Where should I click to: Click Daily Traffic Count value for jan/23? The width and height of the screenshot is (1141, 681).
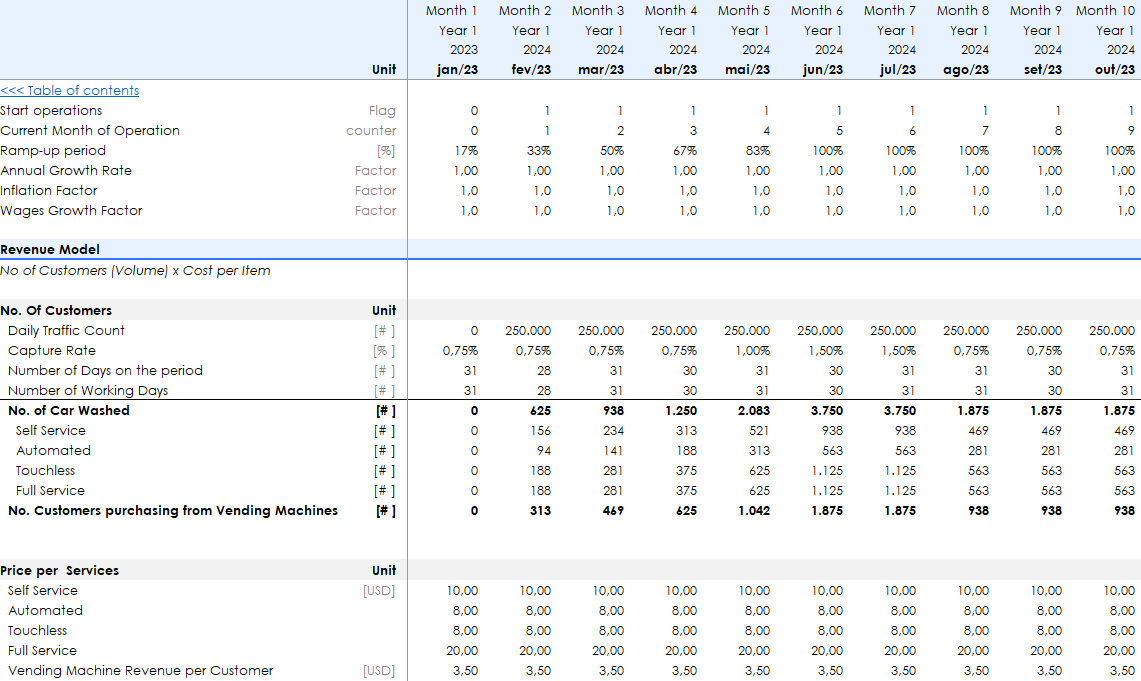pyautogui.click(x=473, y=330)
